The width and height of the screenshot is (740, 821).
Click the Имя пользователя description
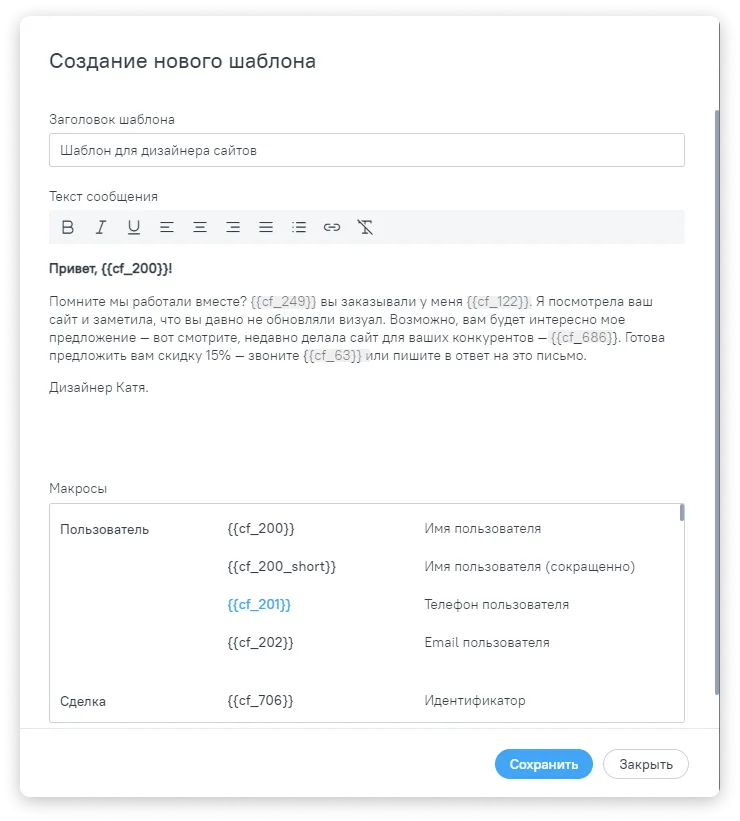tap(482, 529)
